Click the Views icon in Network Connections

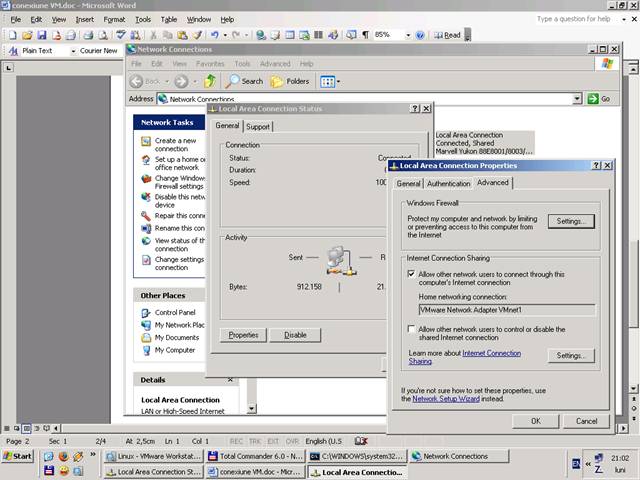327,82
